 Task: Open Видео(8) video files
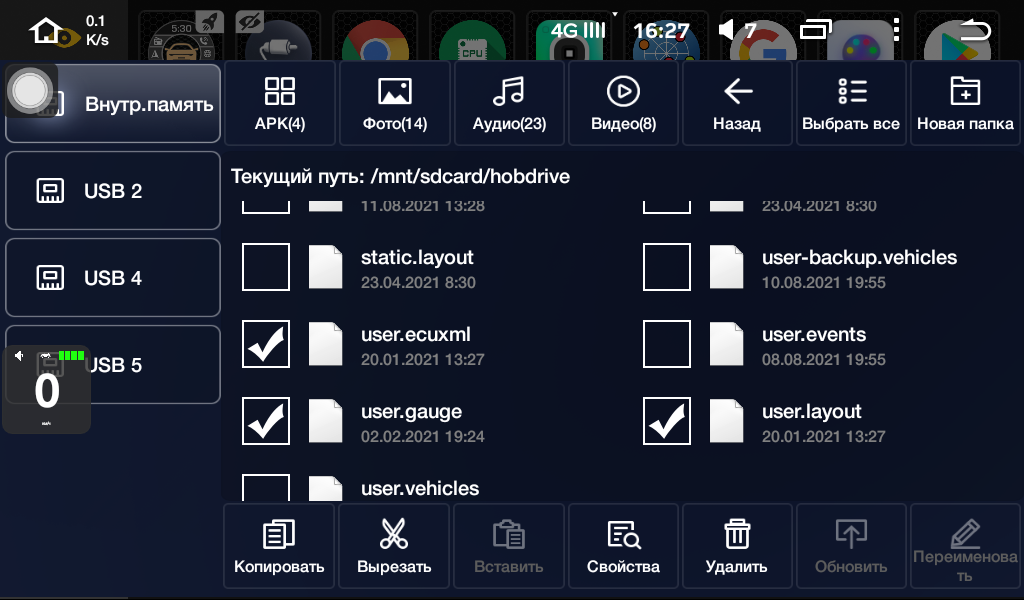click(623, 103)
